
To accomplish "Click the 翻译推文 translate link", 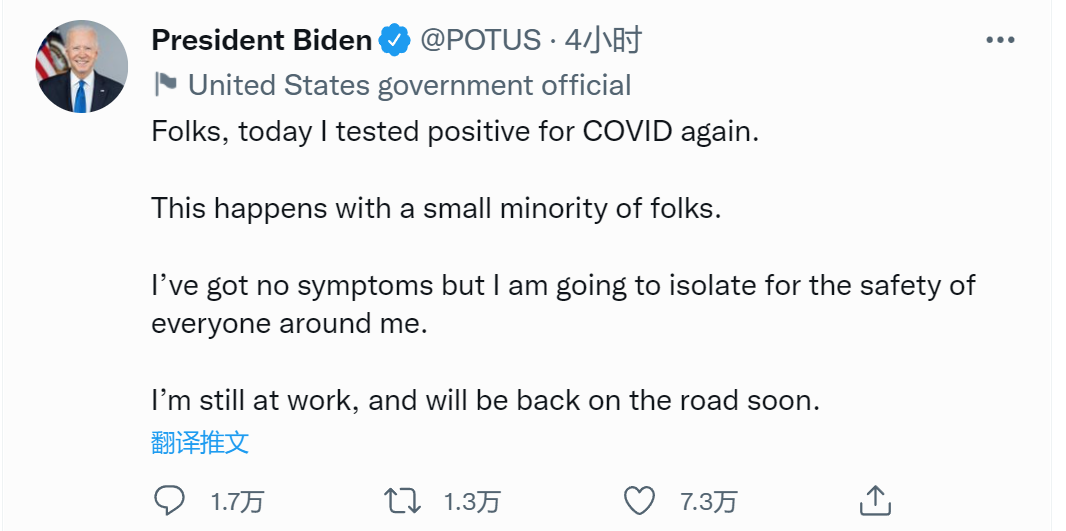I will click(x=200, y=442).
